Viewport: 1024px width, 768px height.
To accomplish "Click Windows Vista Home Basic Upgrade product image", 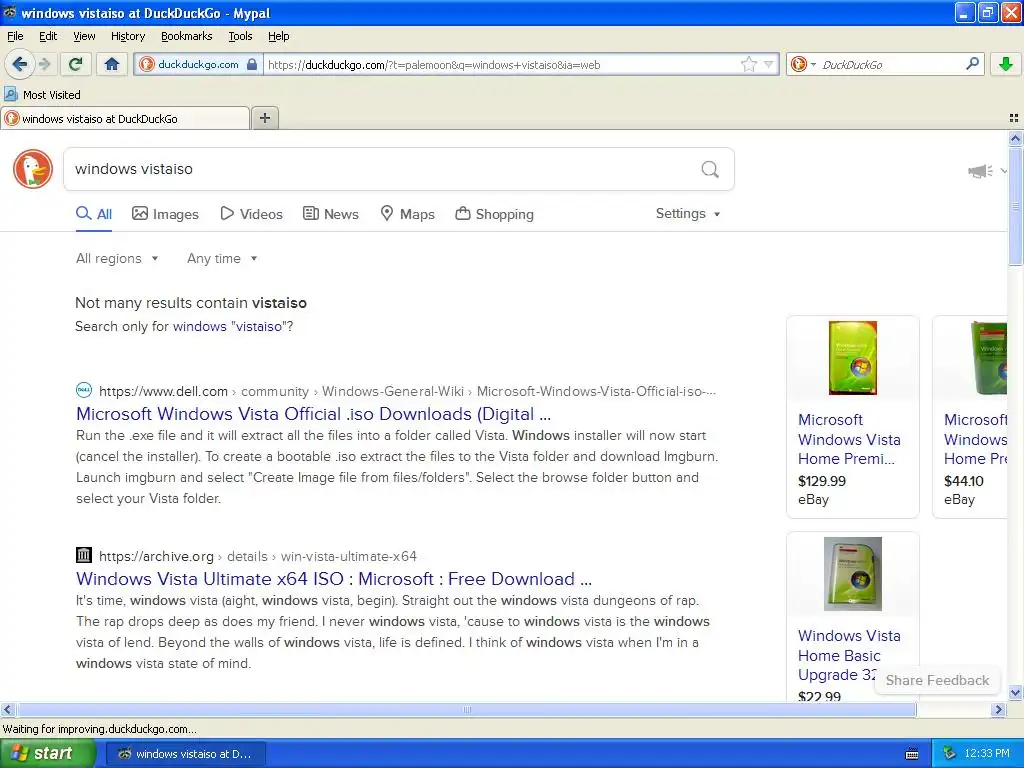I will coord(853,573).
